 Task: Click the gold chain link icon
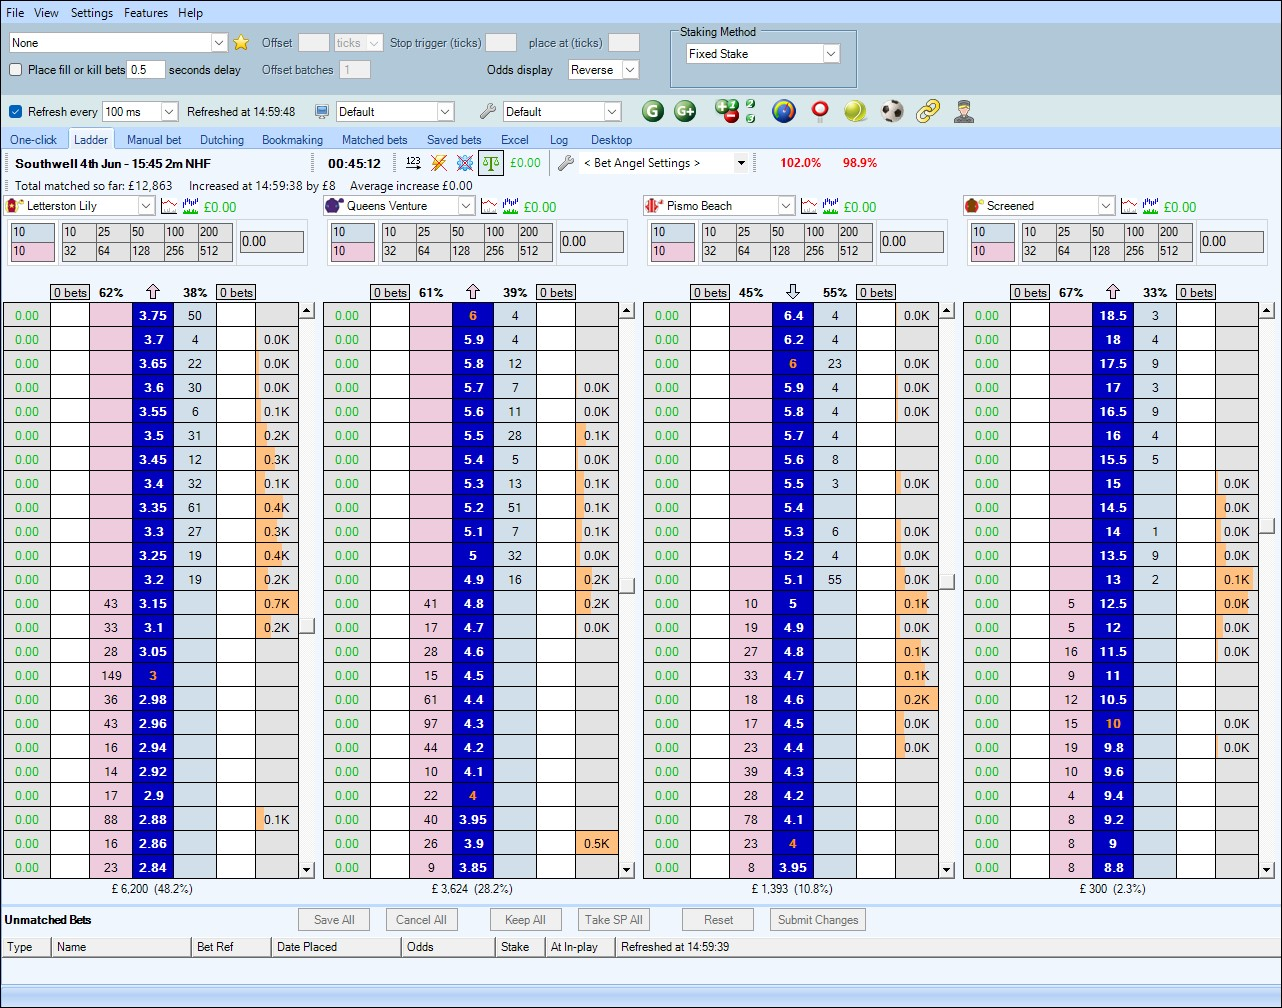[x=928, y=111]
